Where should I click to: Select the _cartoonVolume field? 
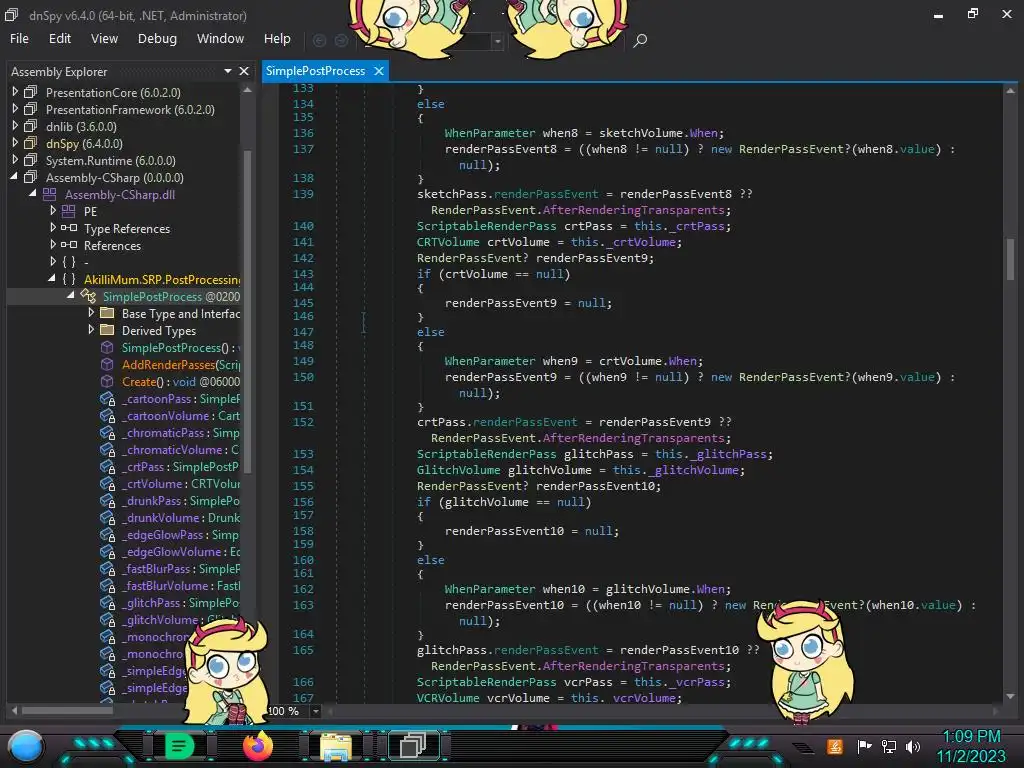pyautogui.click(x=180, y=415)
